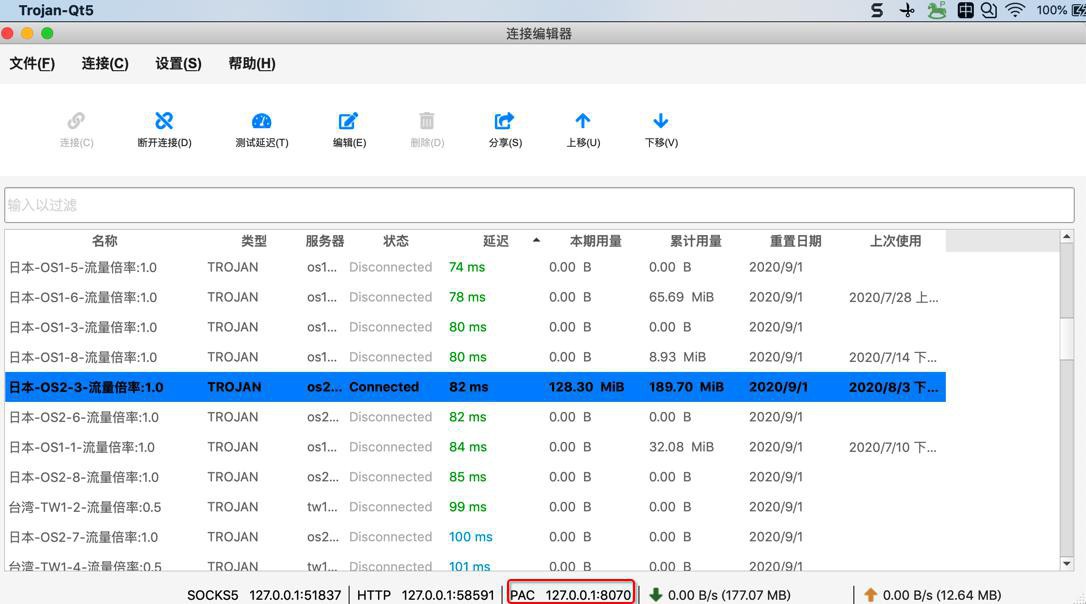The height and width of the screenshot is (604, 1086).
Task: Click the 上次使用 column header
Action: point(896,241)
